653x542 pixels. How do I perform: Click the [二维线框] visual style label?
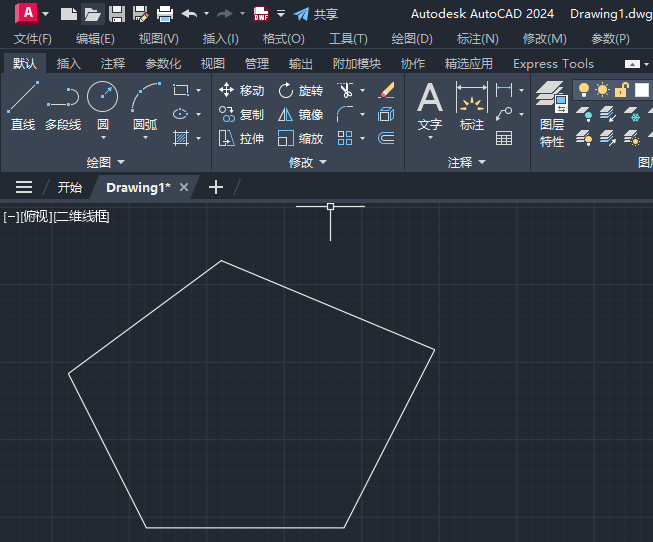[82, 216]
